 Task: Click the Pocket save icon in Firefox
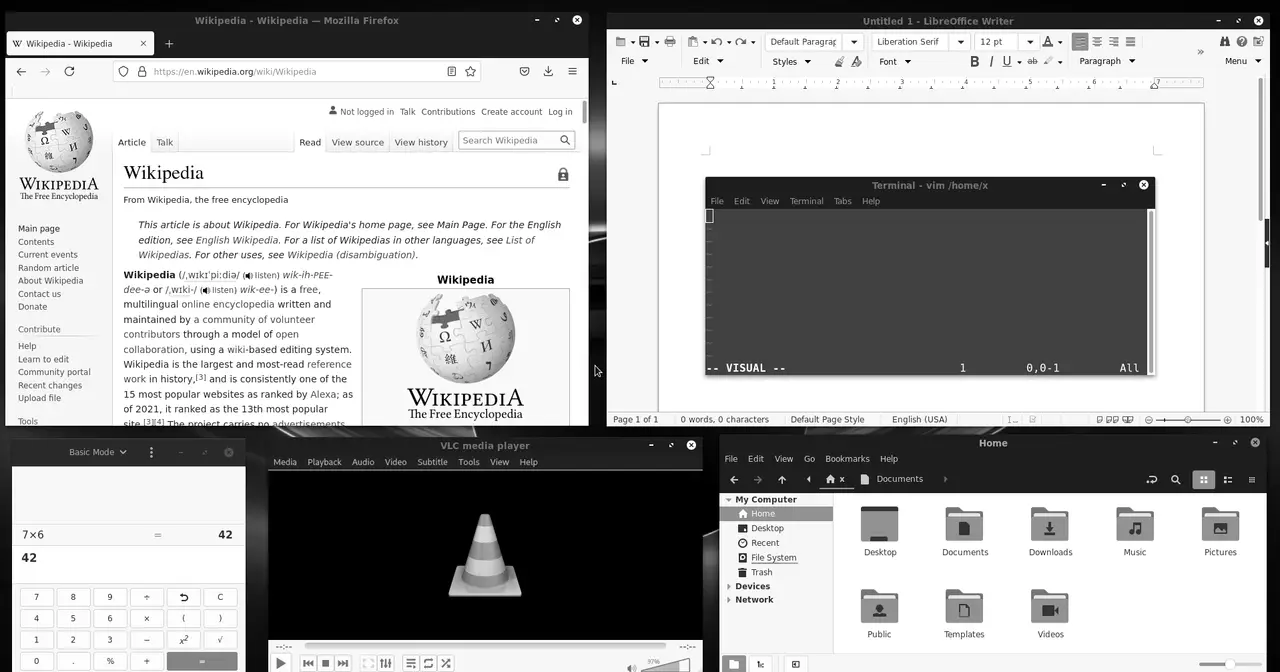click(x=524, y=72)
